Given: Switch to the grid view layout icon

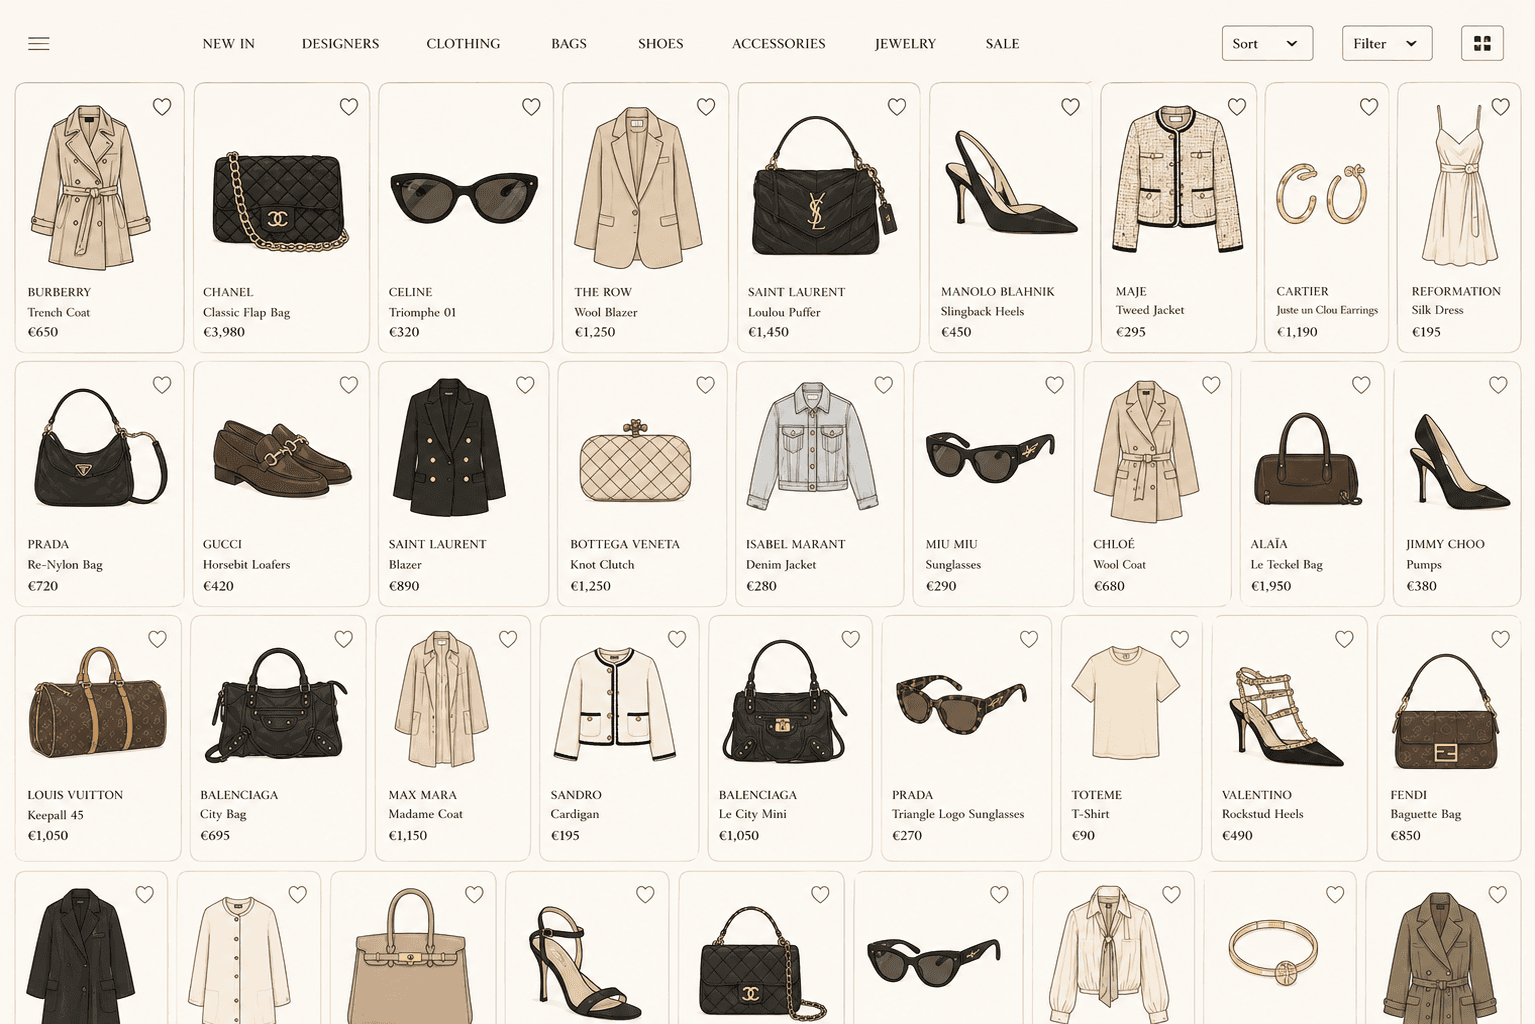Looking at the screenshot, I should (x=1482, y=43).
